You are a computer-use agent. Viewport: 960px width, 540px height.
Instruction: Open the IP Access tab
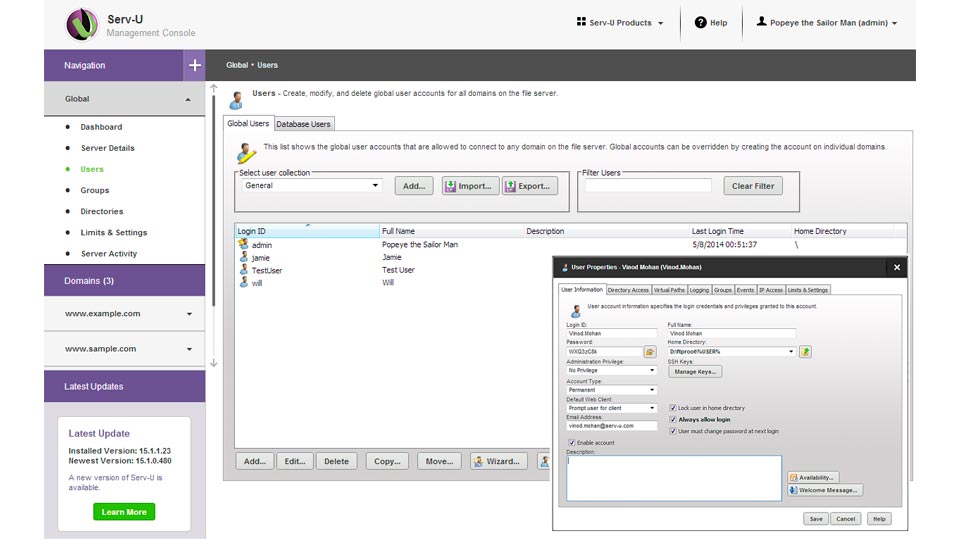771,290
